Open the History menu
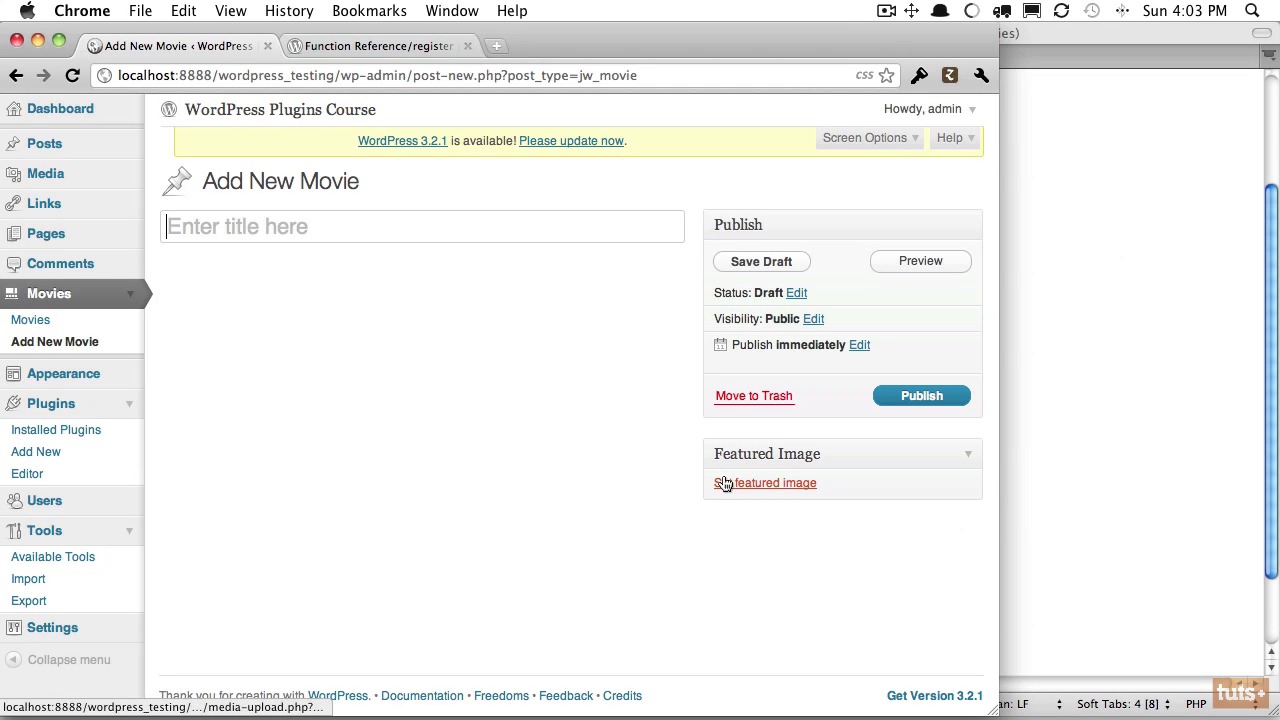 tap(289, 11)
